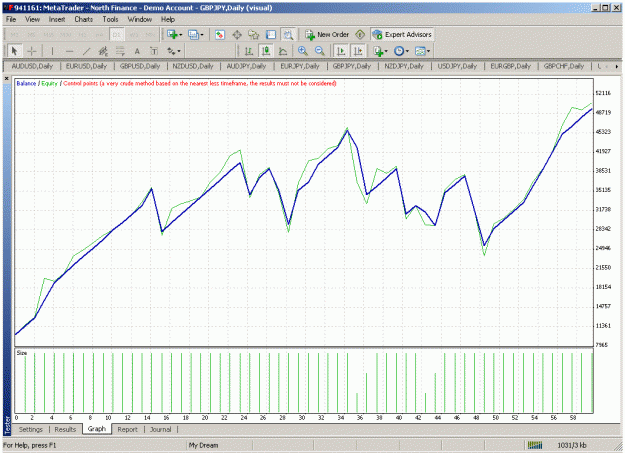Image resolution: width=625 pixels, height=453 pixels.
Task: Click the Profiles toolbar icon
Action: coord(193,35)
